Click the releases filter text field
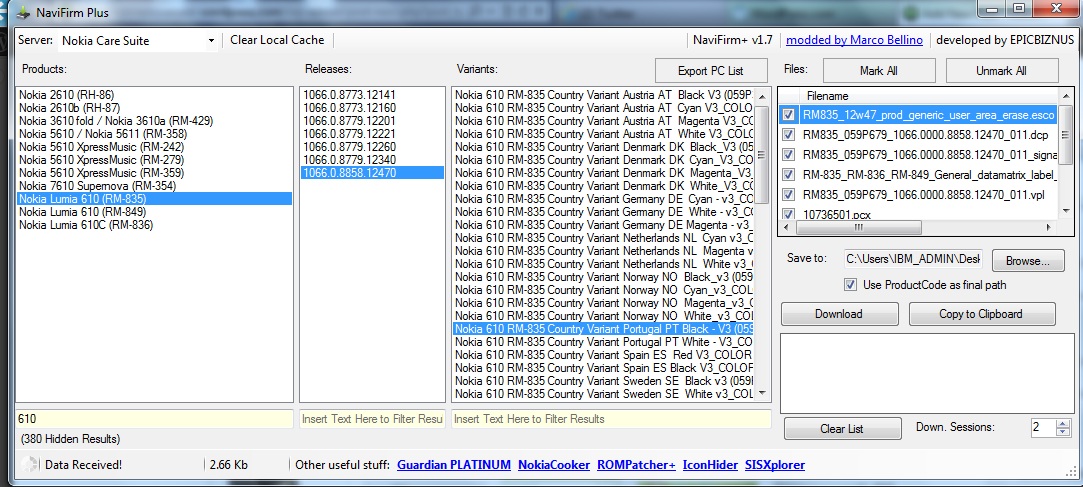Screen dimensions: 1083x487 [372, 419]
